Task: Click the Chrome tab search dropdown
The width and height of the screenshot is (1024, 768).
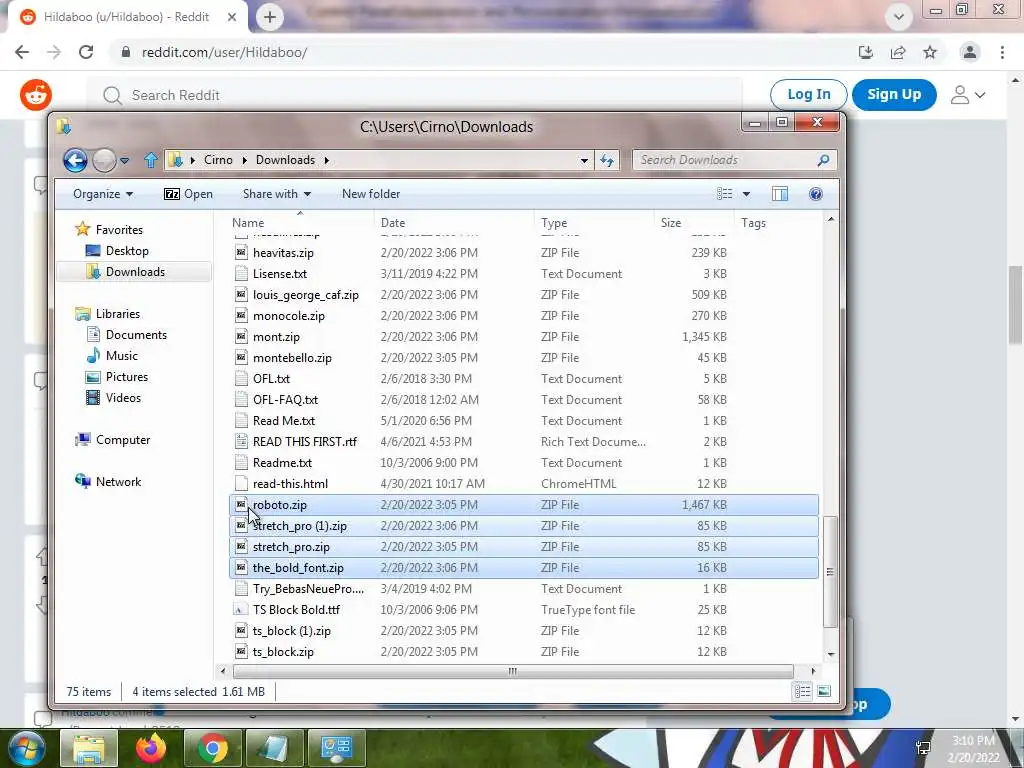Action: 899,18
